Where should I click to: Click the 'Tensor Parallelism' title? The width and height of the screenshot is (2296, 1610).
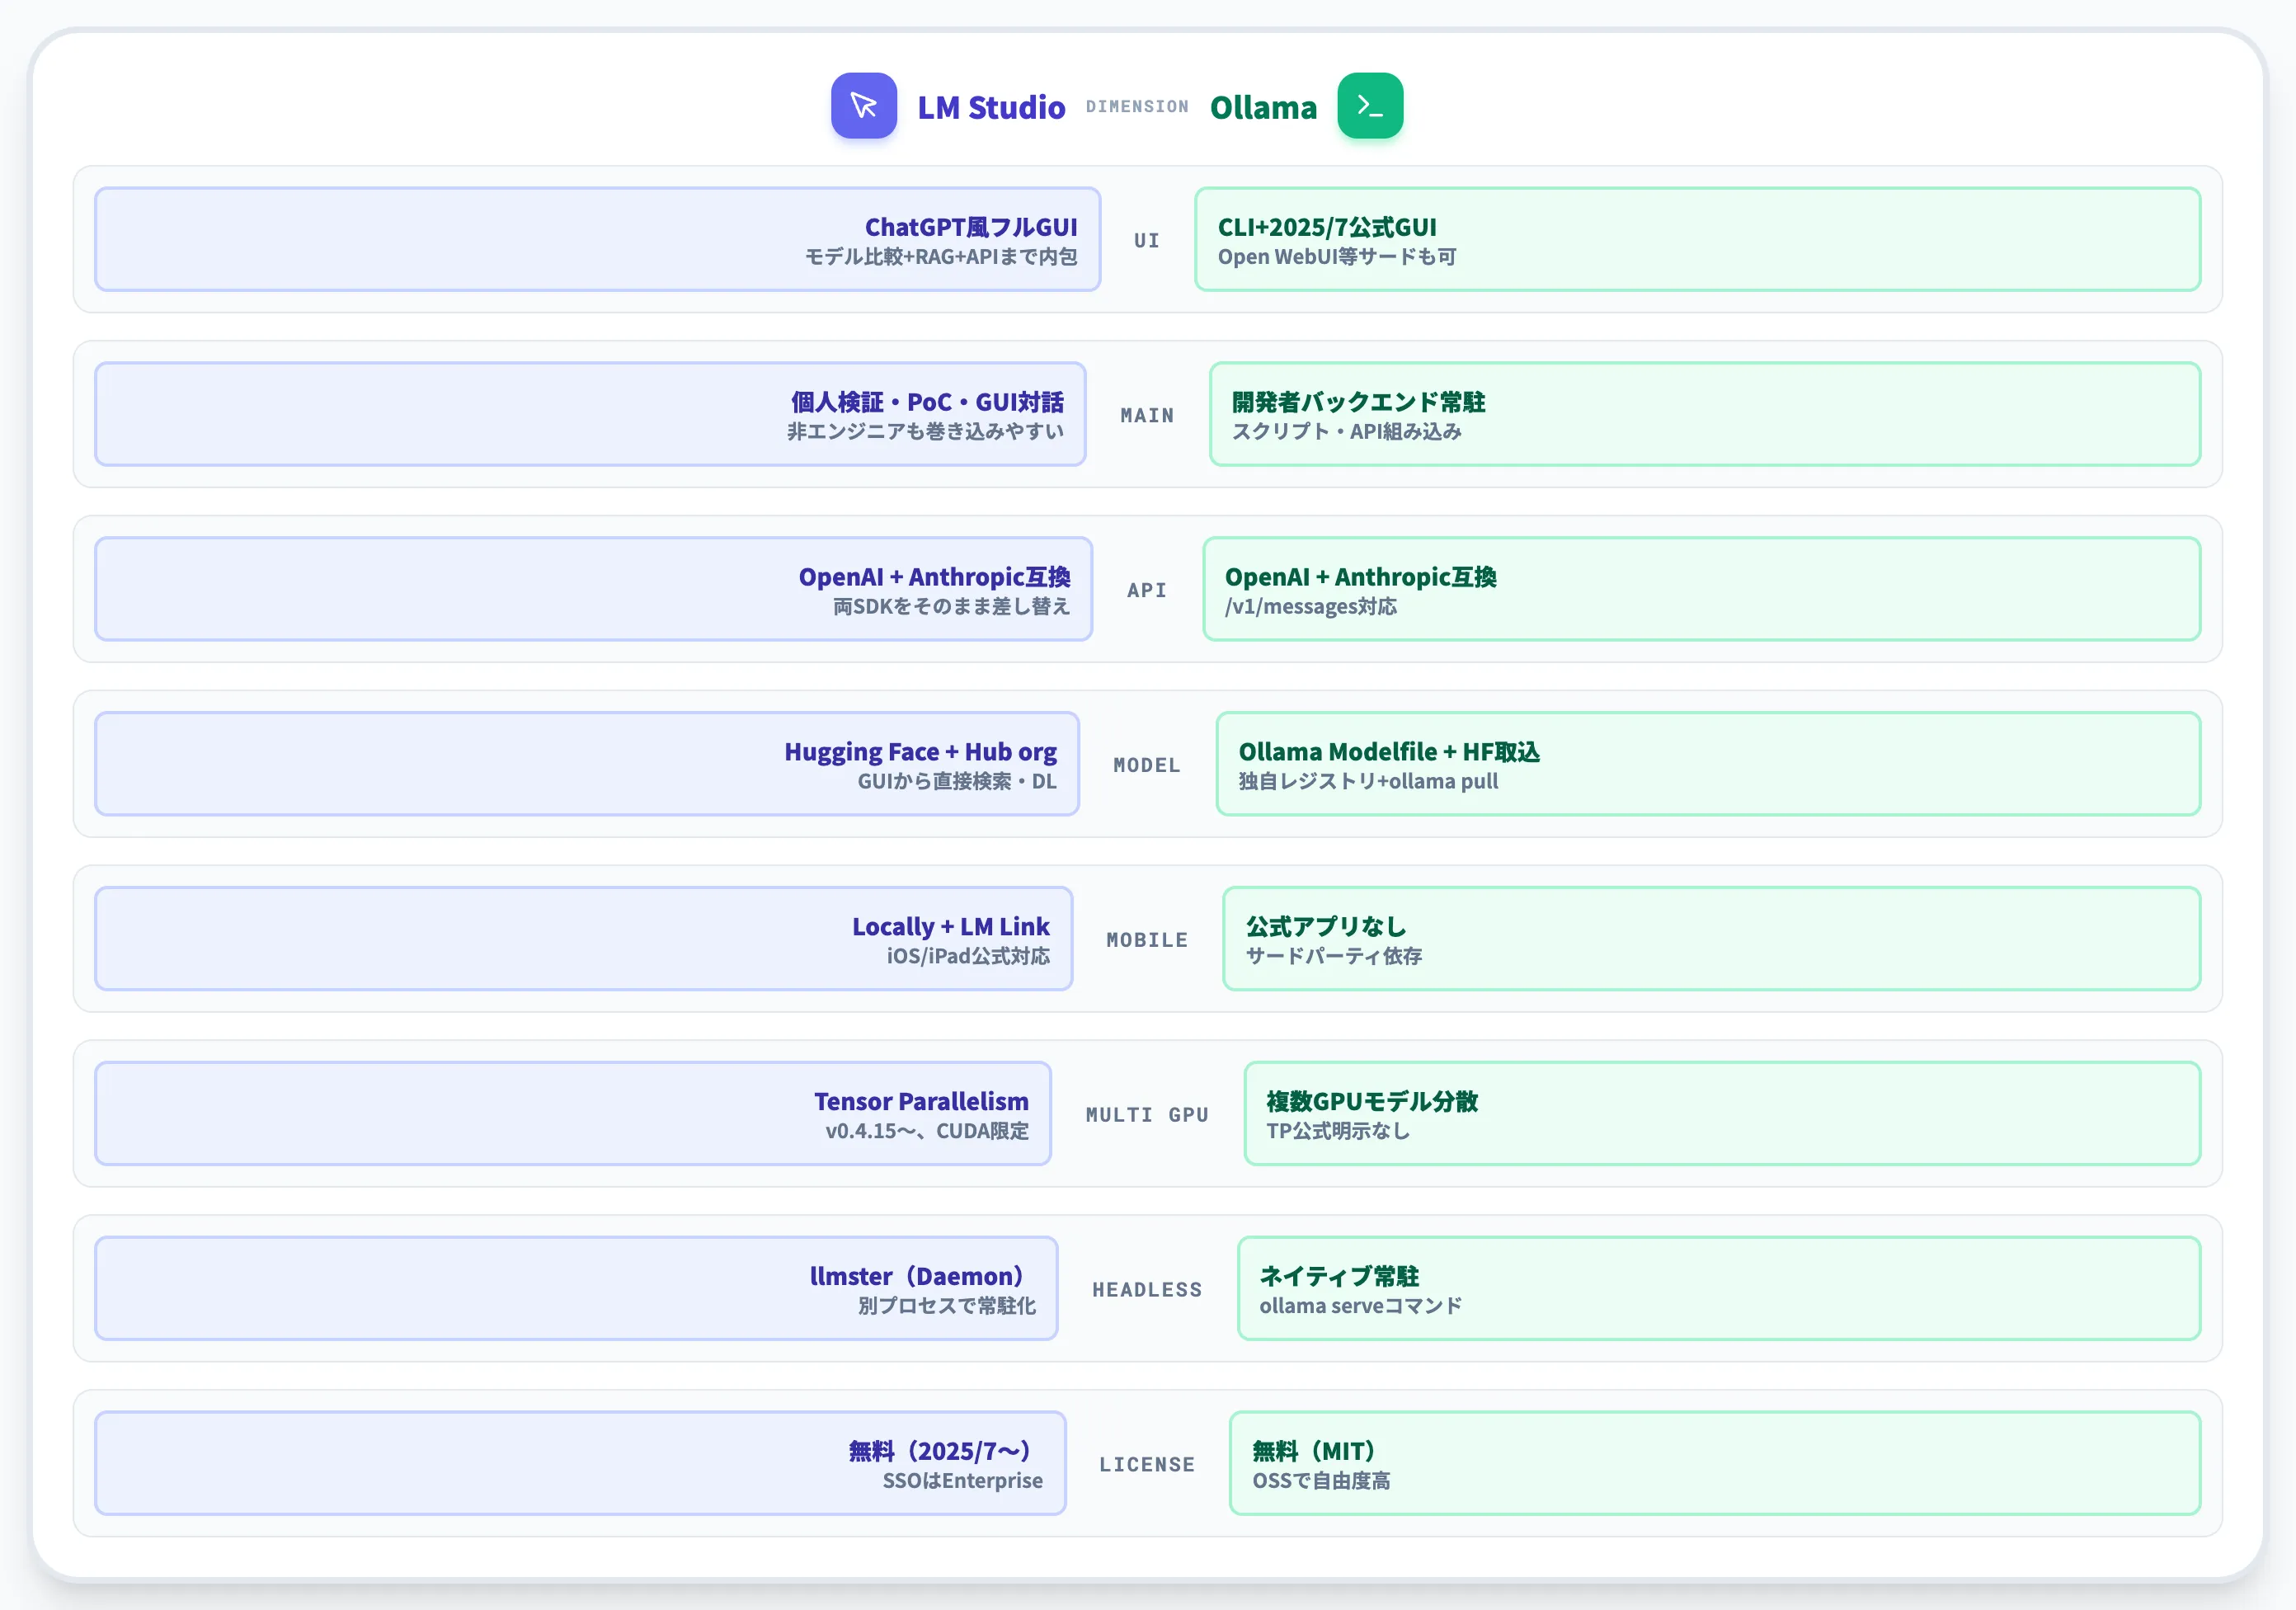(x=921, y=1102)
